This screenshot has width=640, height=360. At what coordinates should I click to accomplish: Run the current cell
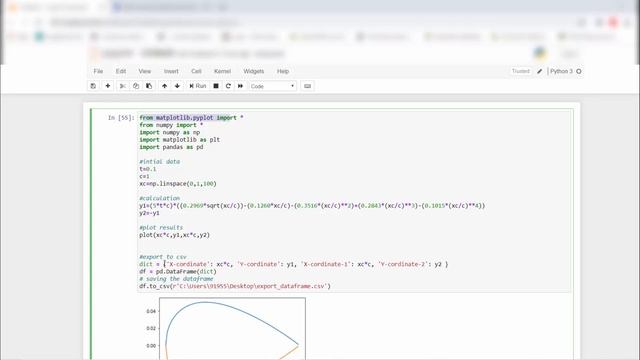198,86
